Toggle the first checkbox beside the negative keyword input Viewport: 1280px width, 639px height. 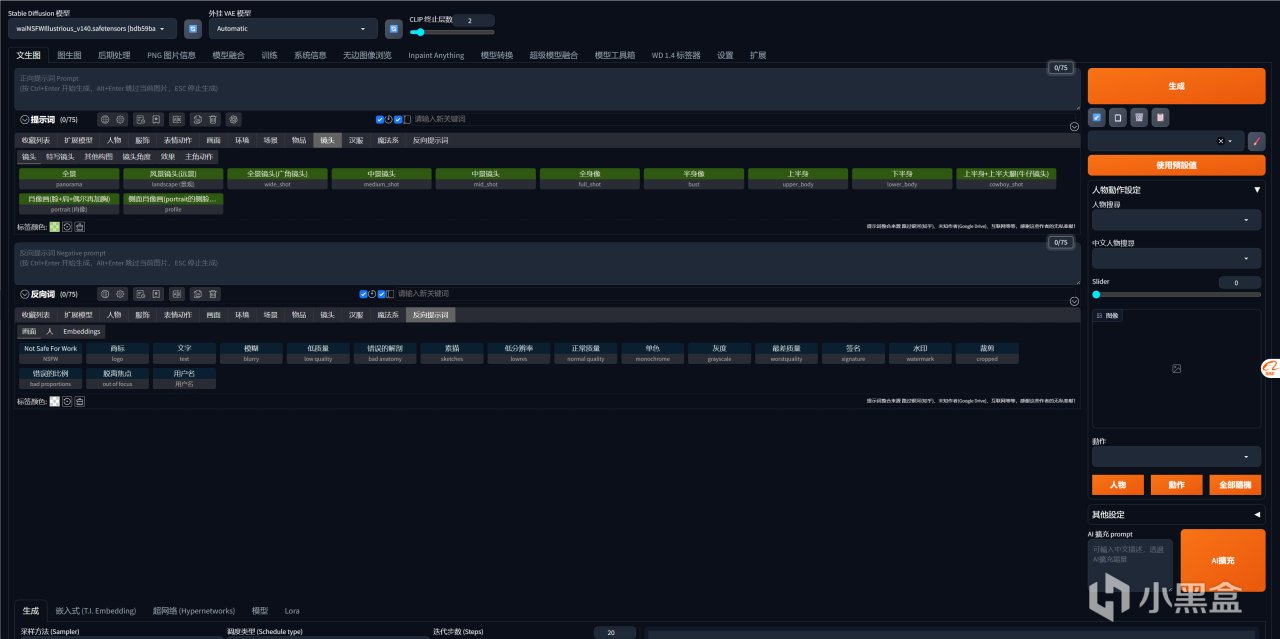363,294
